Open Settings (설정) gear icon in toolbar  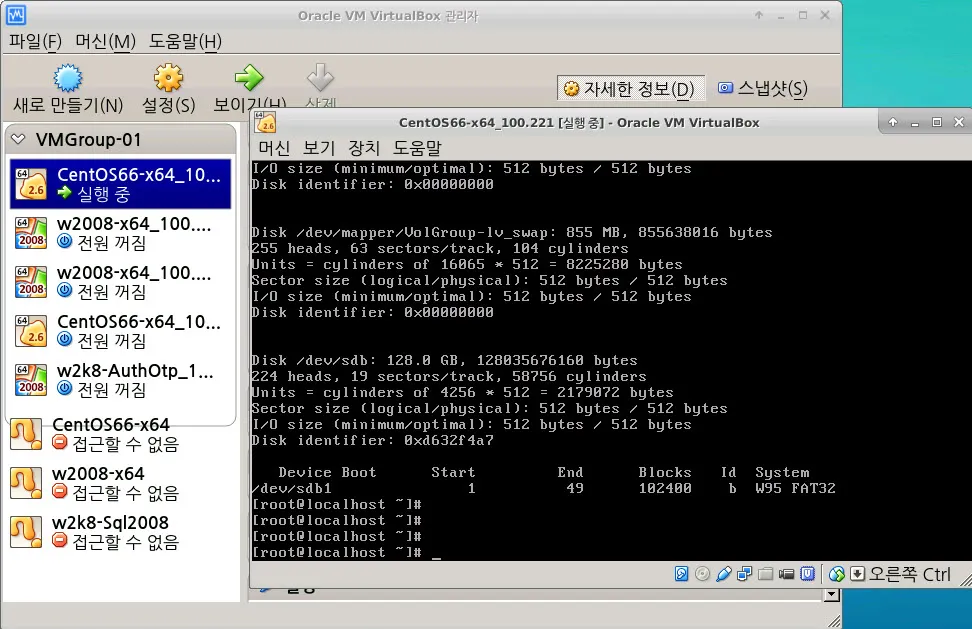pos(168,78)
